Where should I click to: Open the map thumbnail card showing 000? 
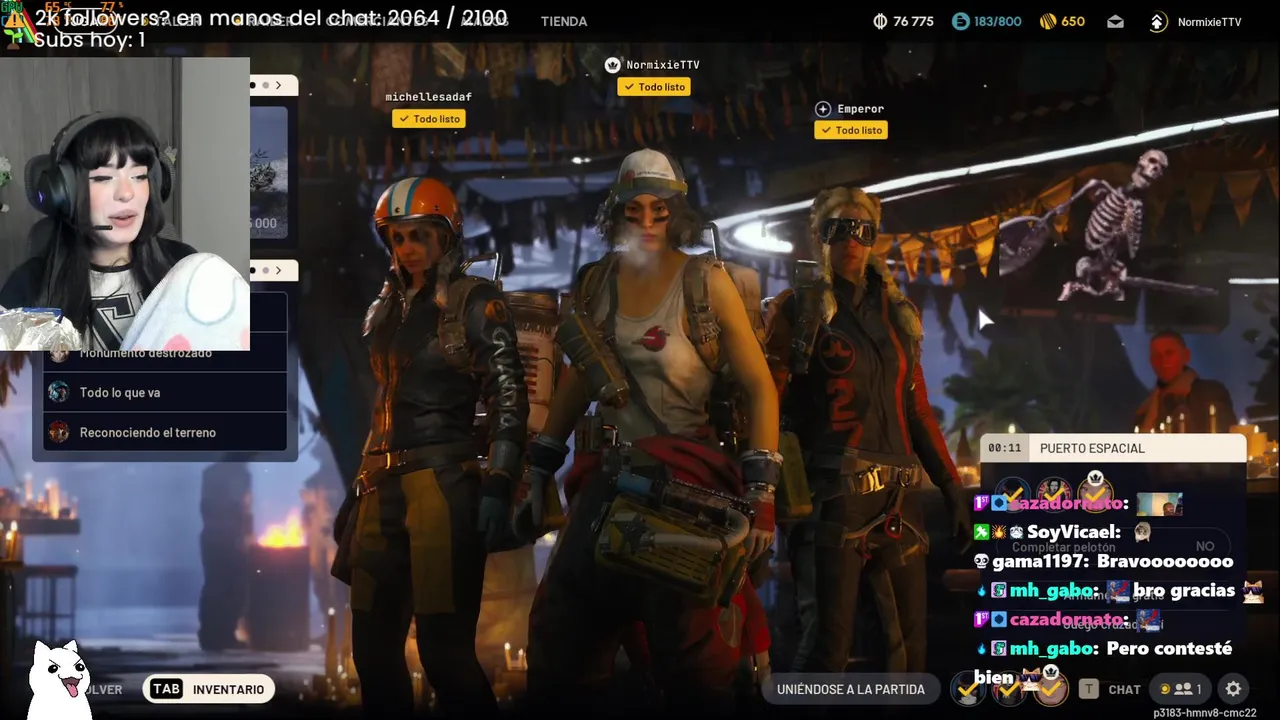(268, 170)
